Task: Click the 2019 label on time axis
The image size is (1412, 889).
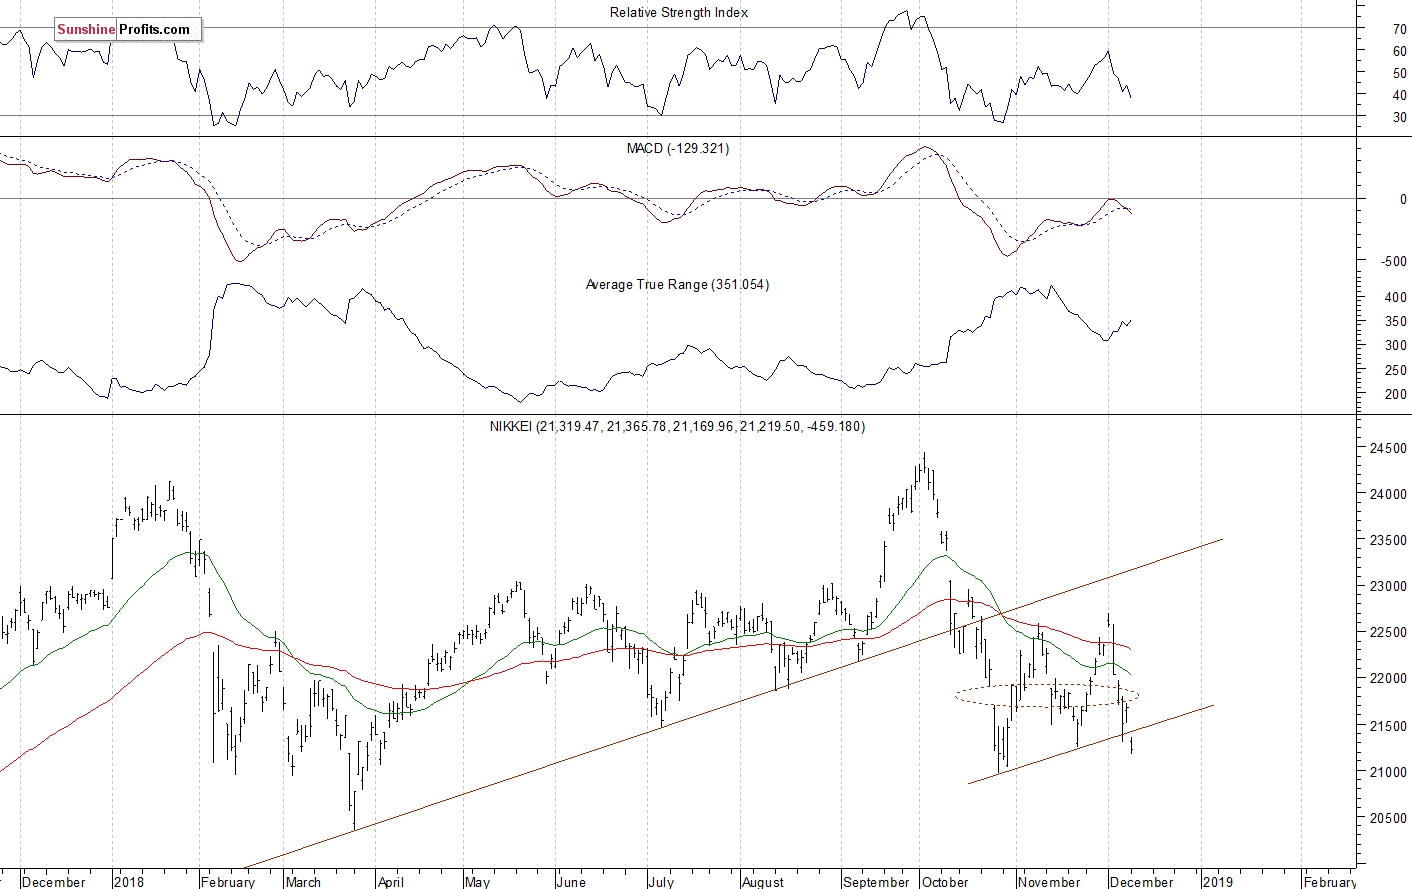Action: [x=1218, y=882]
